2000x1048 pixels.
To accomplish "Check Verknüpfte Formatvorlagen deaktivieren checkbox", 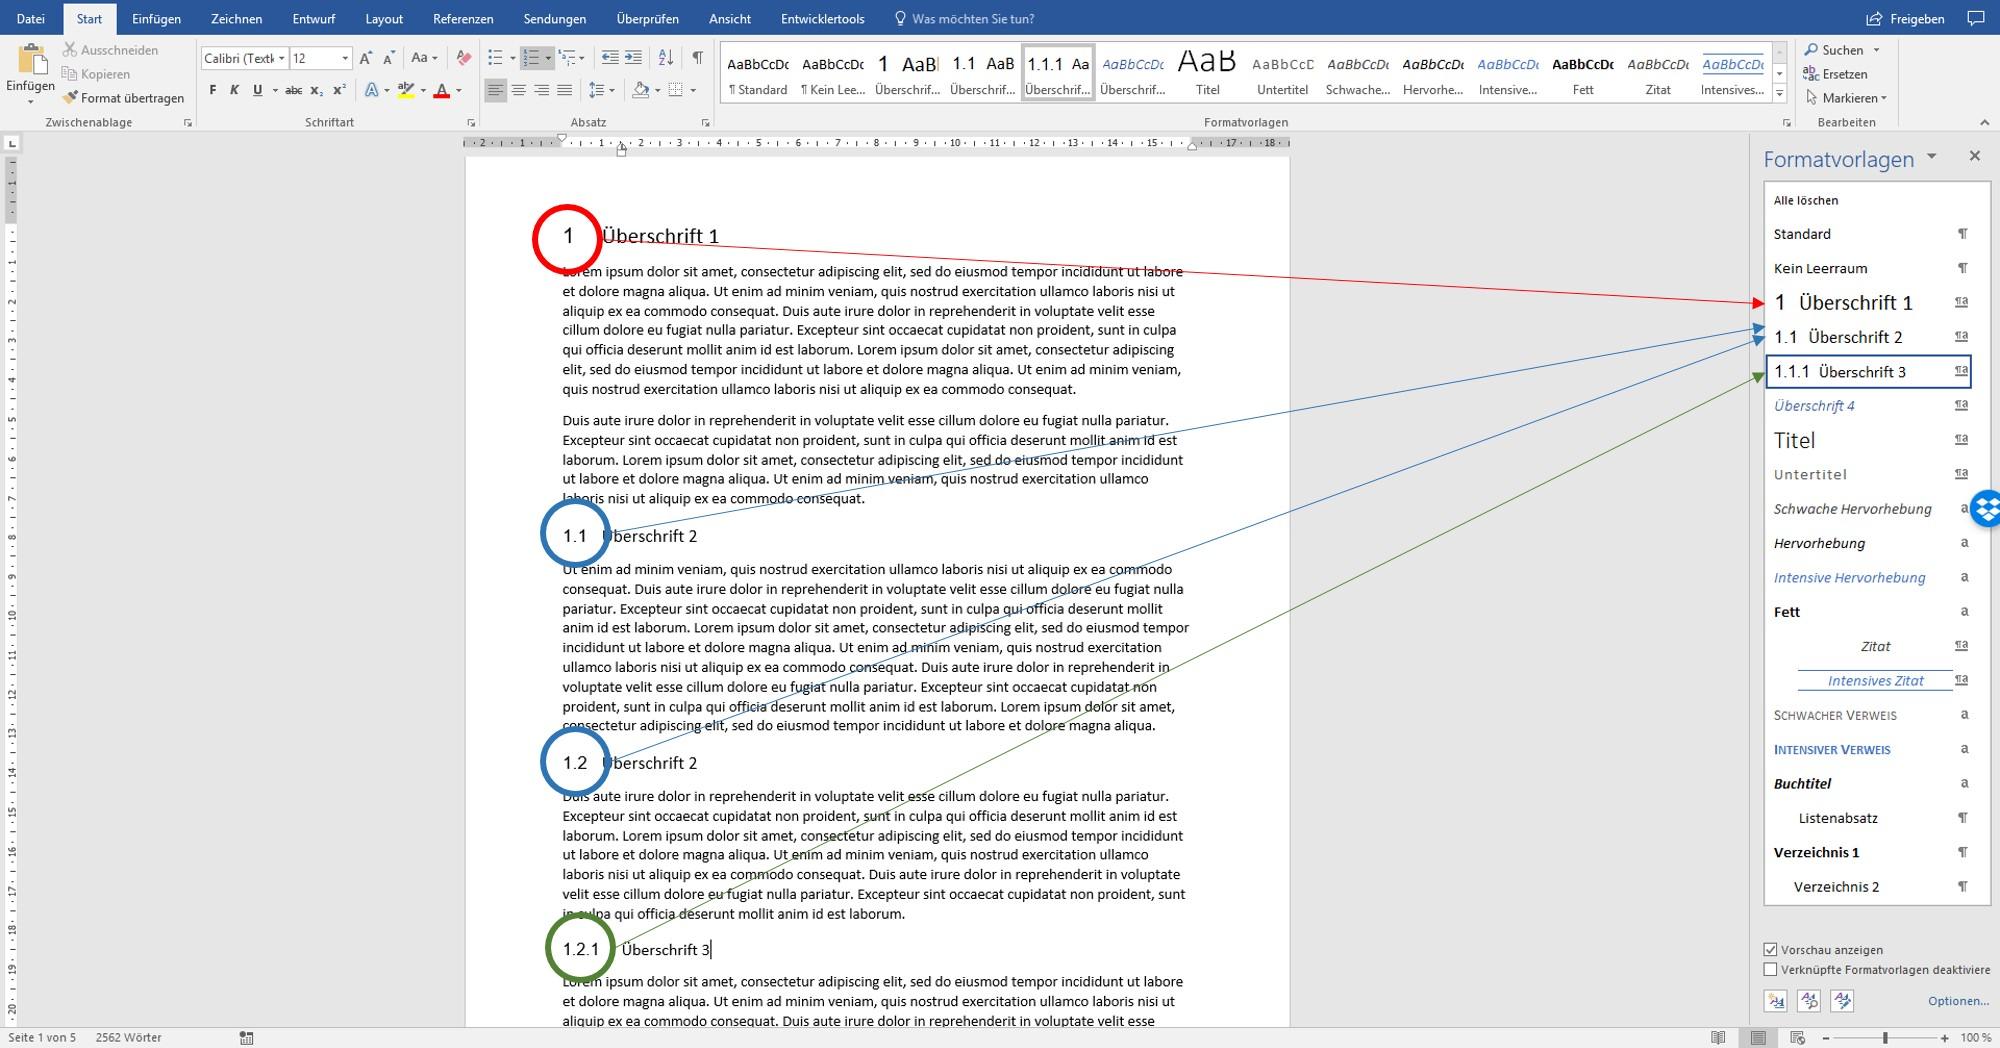I will [x=1771, y=969].
